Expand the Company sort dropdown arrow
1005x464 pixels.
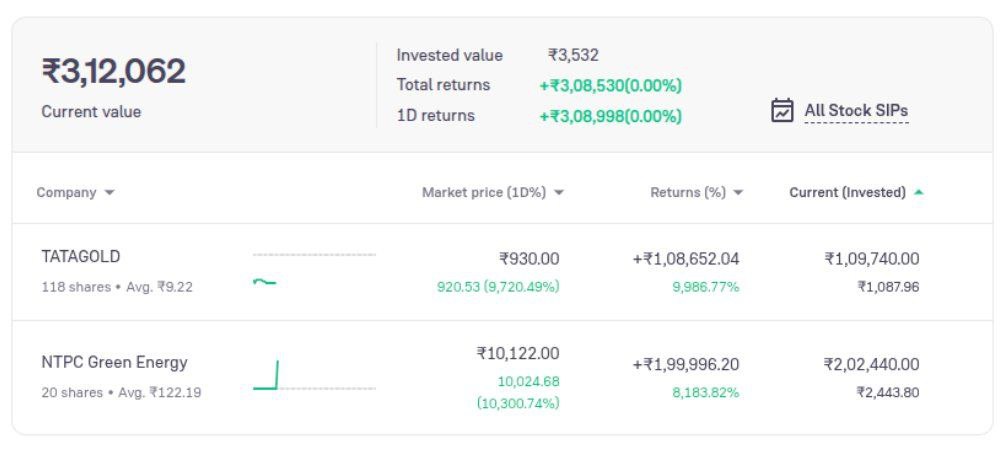tap(109, 193)
